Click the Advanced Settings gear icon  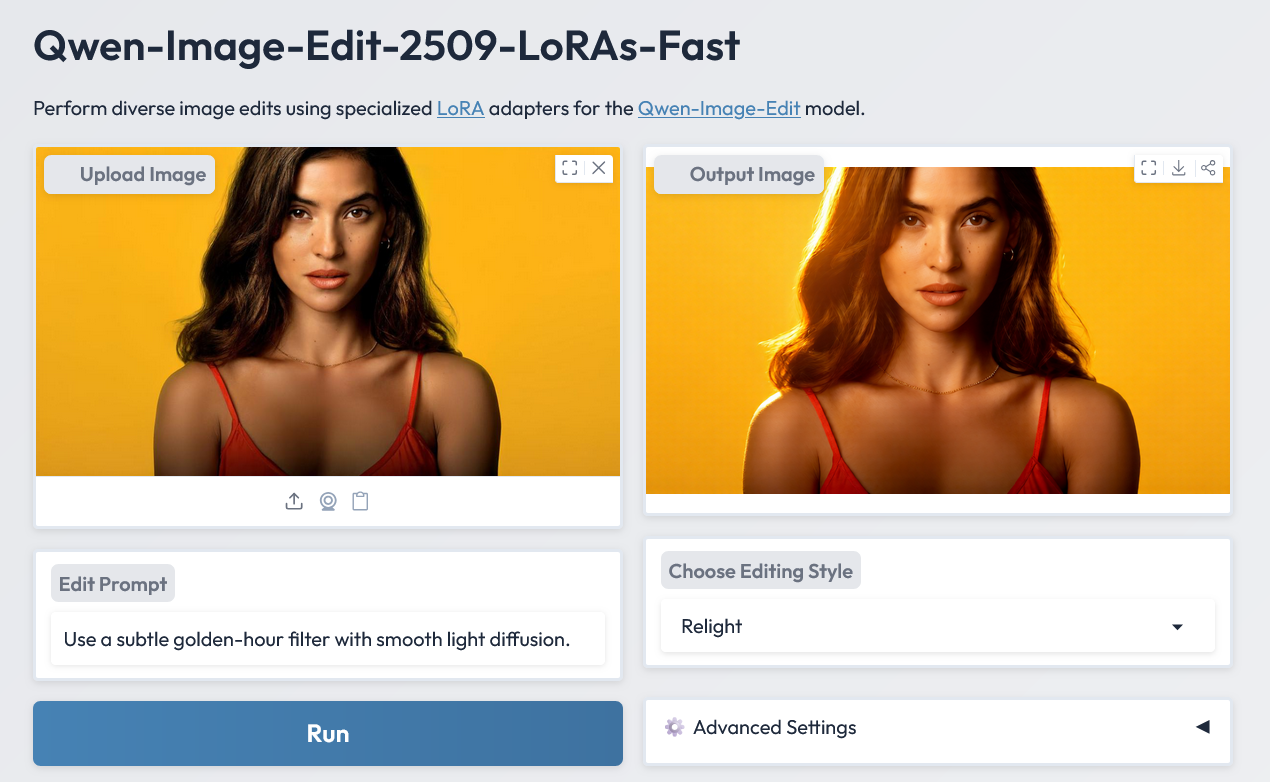coord(674,727)
